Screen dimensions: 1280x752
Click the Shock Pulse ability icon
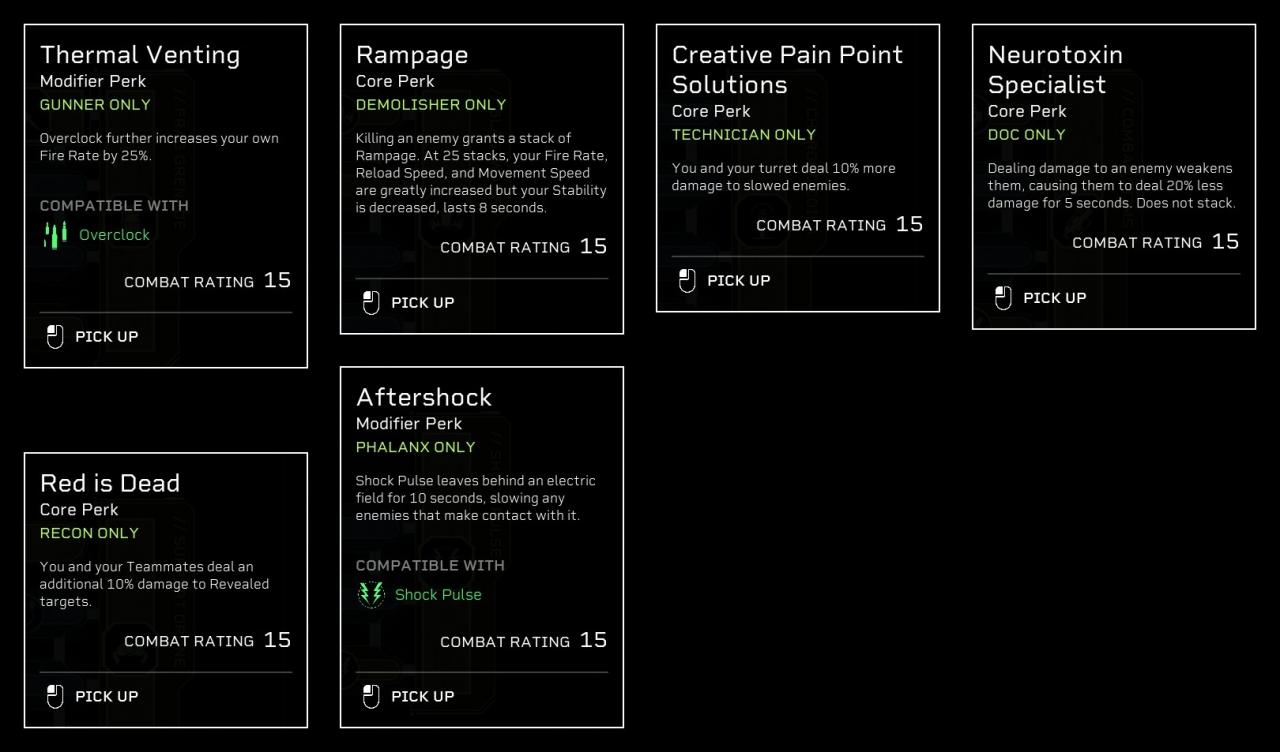tap(371, 595)
